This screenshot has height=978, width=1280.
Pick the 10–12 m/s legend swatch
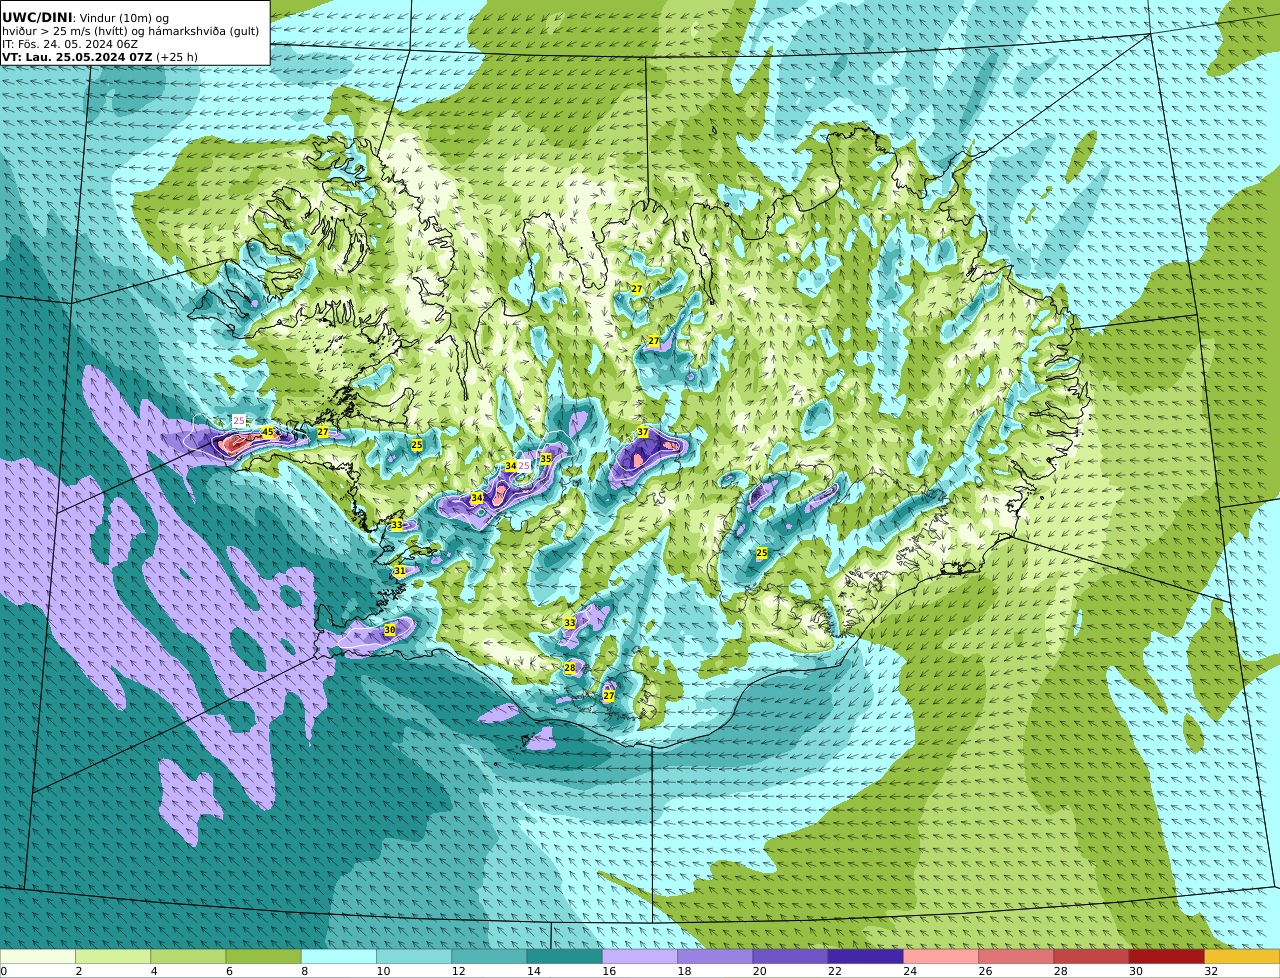414,957
